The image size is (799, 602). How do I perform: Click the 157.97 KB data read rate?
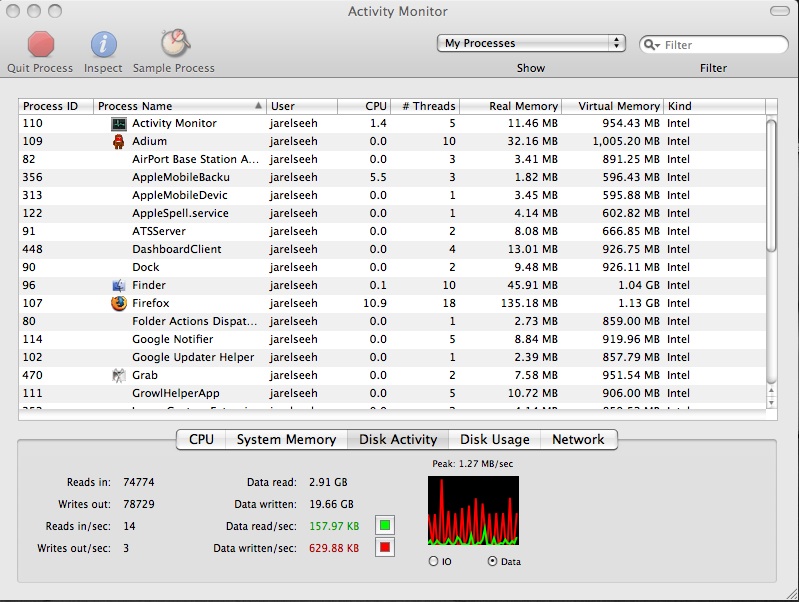334,526
